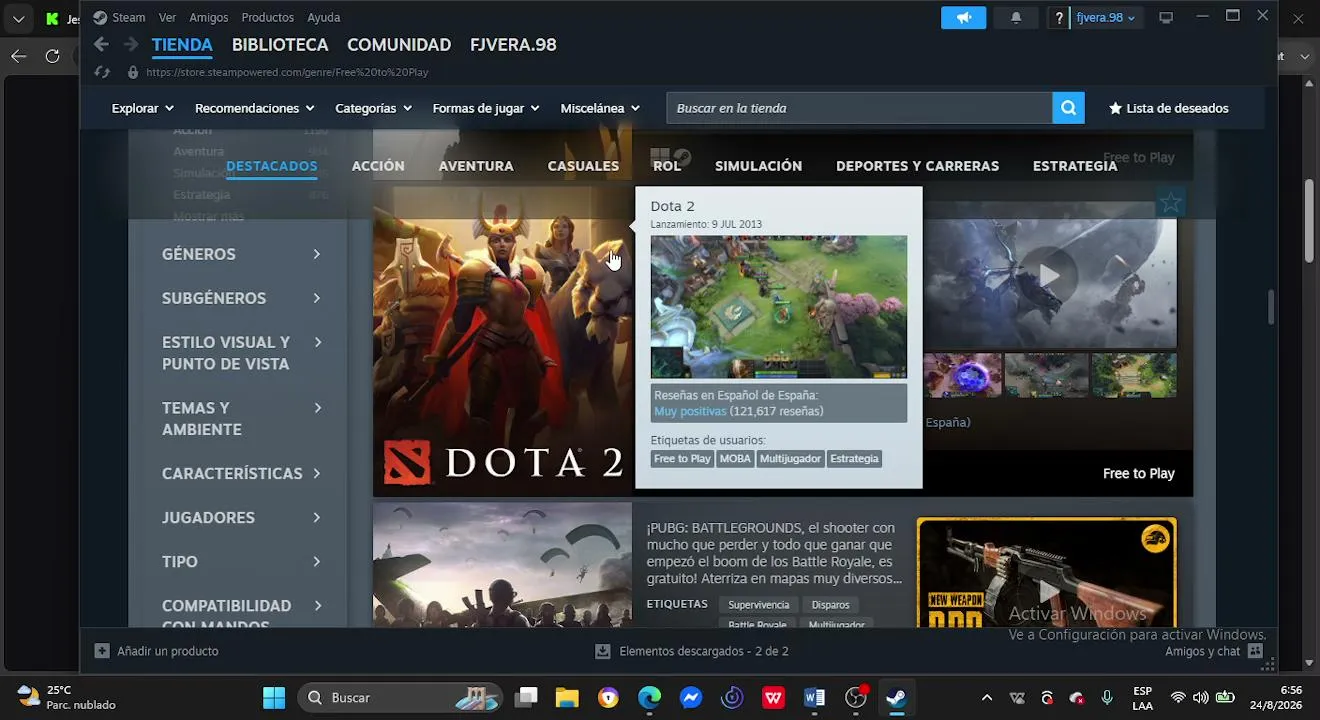Expand the SUBGÉNEROS filter section
The image size is (1320, 720).
coord(241,298)
